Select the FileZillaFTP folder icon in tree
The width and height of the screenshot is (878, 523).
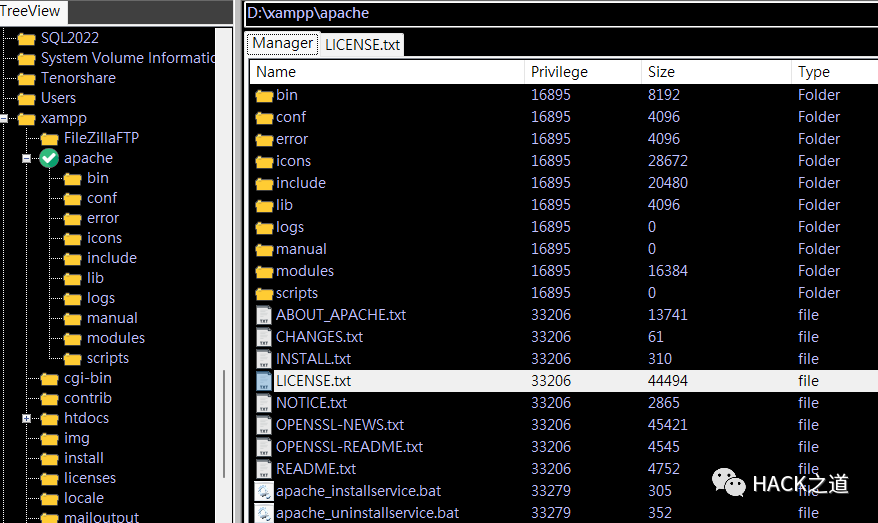[x=49, y=138]
